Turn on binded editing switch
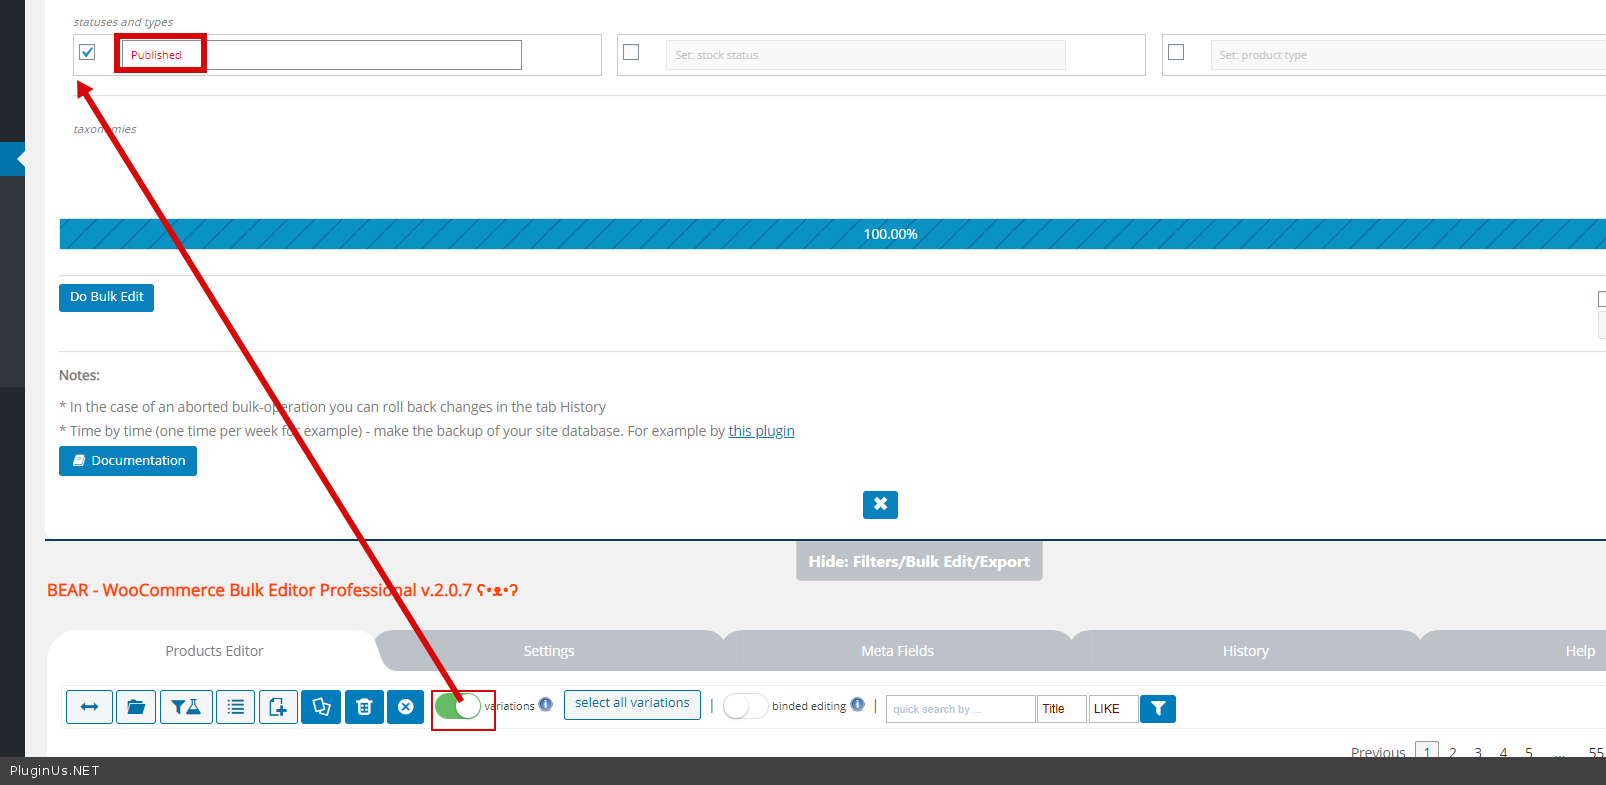This screenshot has height=785, width=1606. [x=745, y=706]
